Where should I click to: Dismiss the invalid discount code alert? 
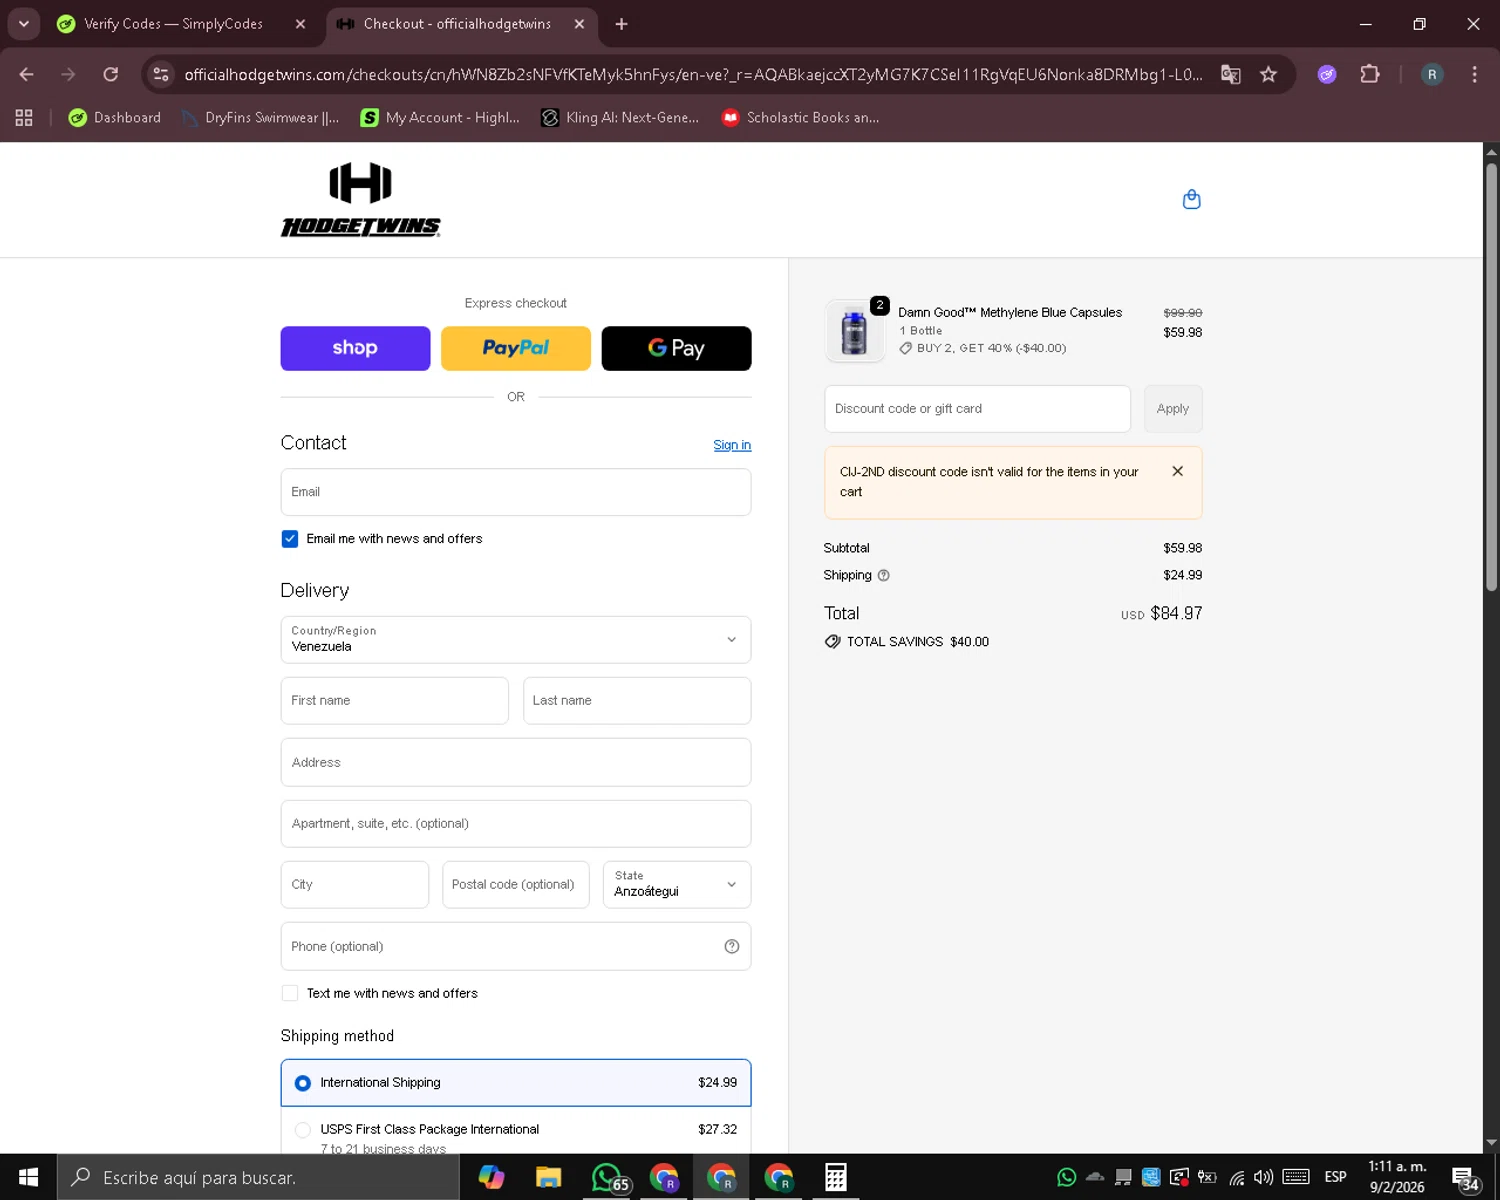click(x=1177, y=471)
